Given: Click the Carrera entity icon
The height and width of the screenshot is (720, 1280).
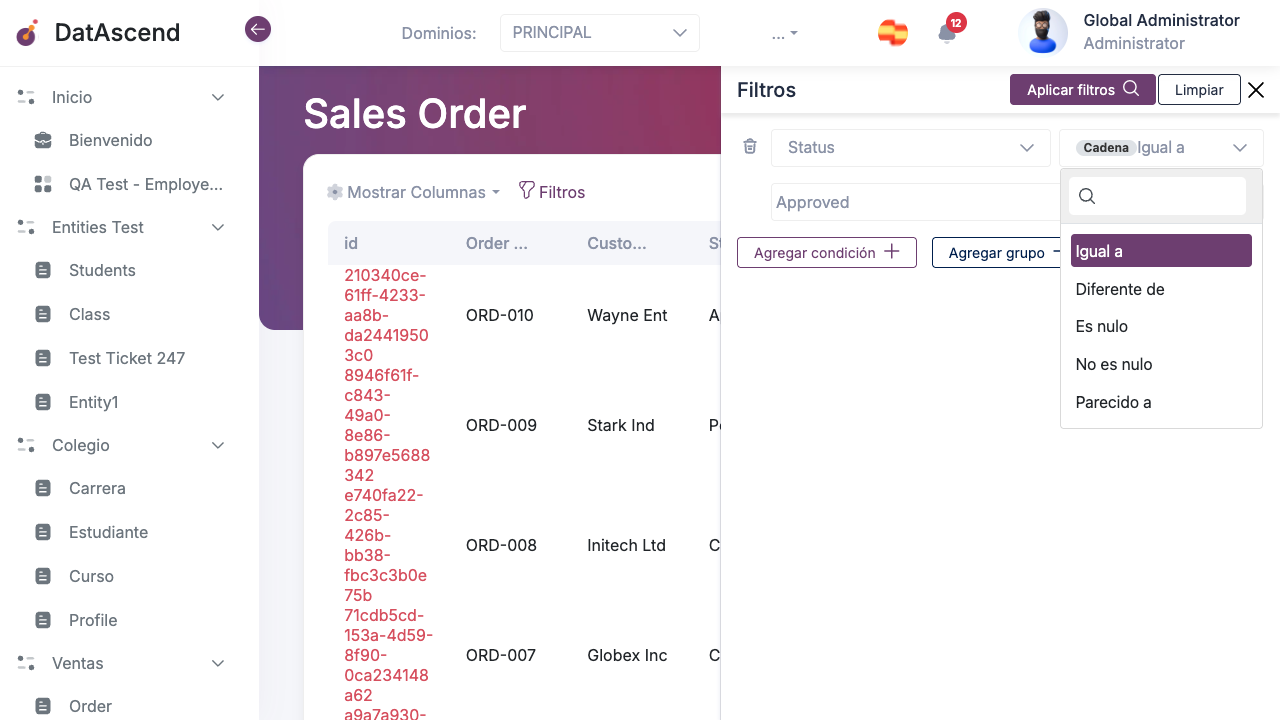Looking at the screenshot, I should coord(43,488).
